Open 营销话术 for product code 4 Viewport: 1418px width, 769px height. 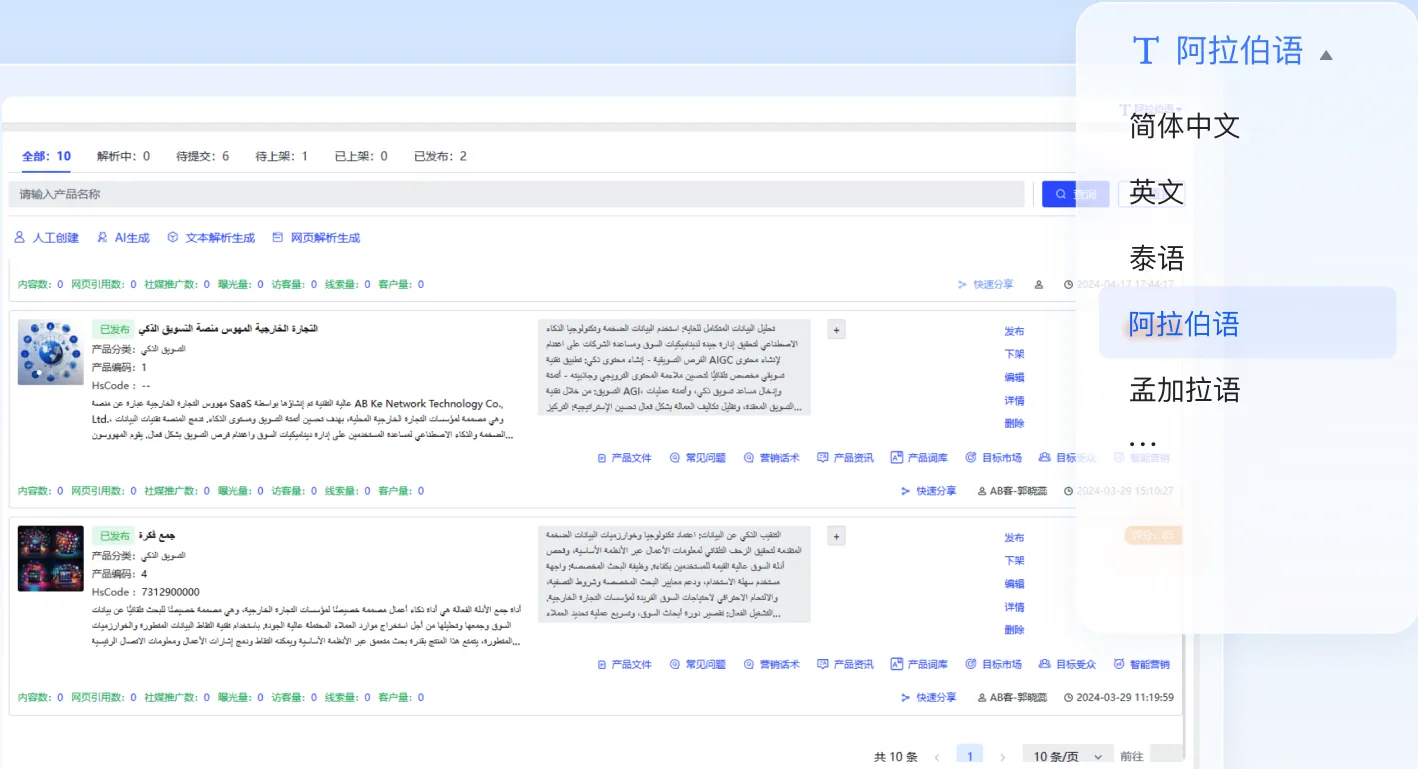[x=772, y=664]
